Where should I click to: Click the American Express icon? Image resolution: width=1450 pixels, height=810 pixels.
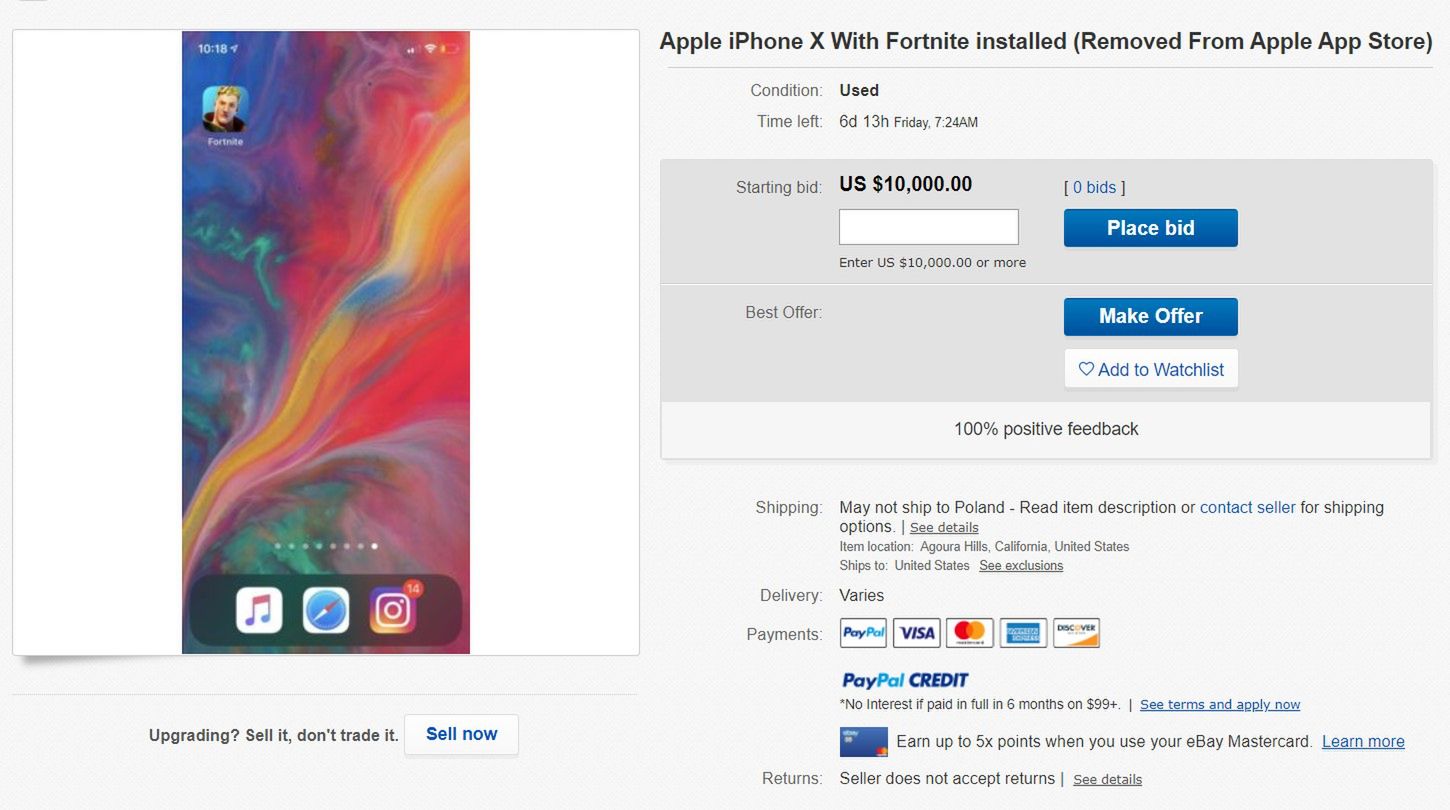[x=1023, y=633]
